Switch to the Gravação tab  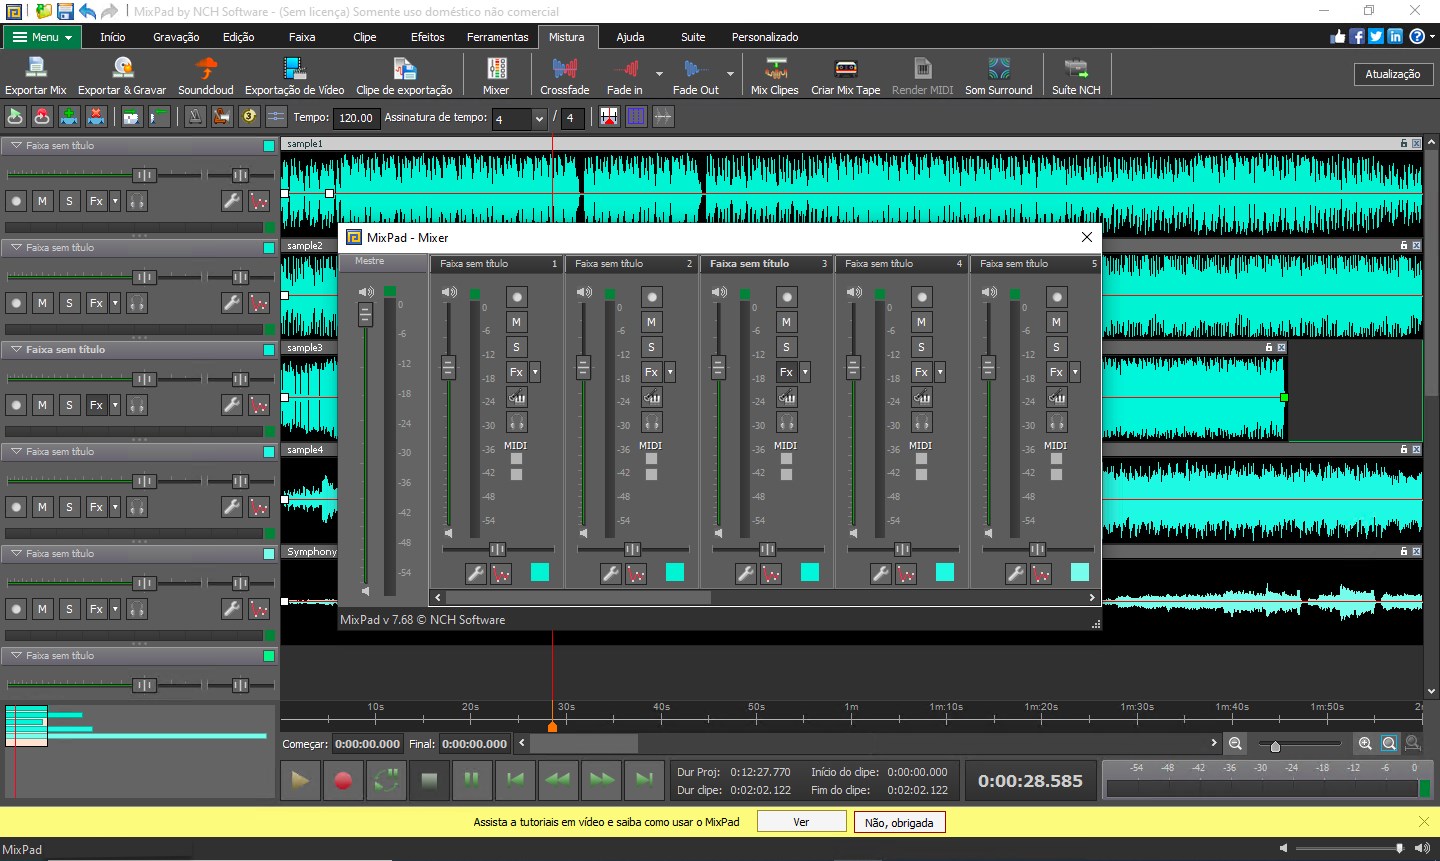[176, 37]
